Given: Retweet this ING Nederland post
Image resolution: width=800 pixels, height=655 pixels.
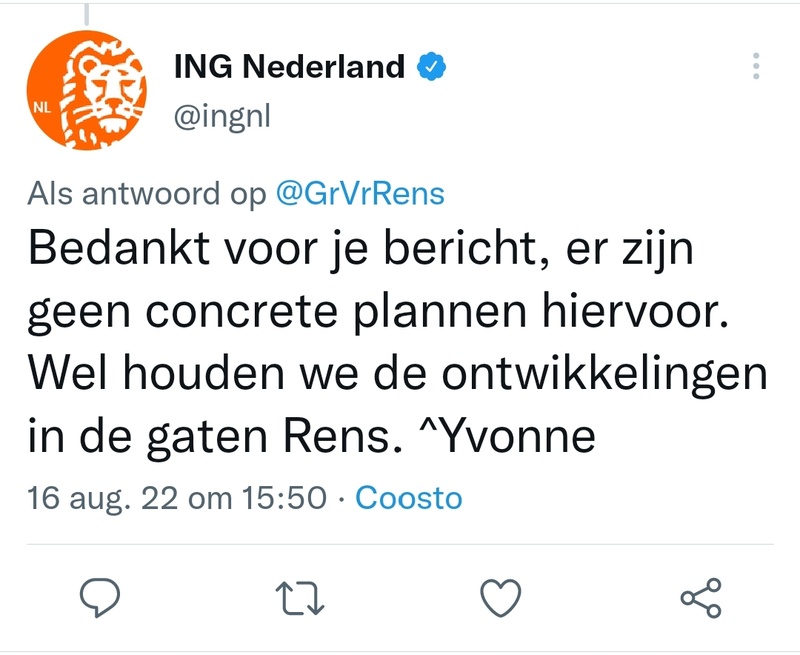Looking at the screenshot, I should click(x=298, y=598).
